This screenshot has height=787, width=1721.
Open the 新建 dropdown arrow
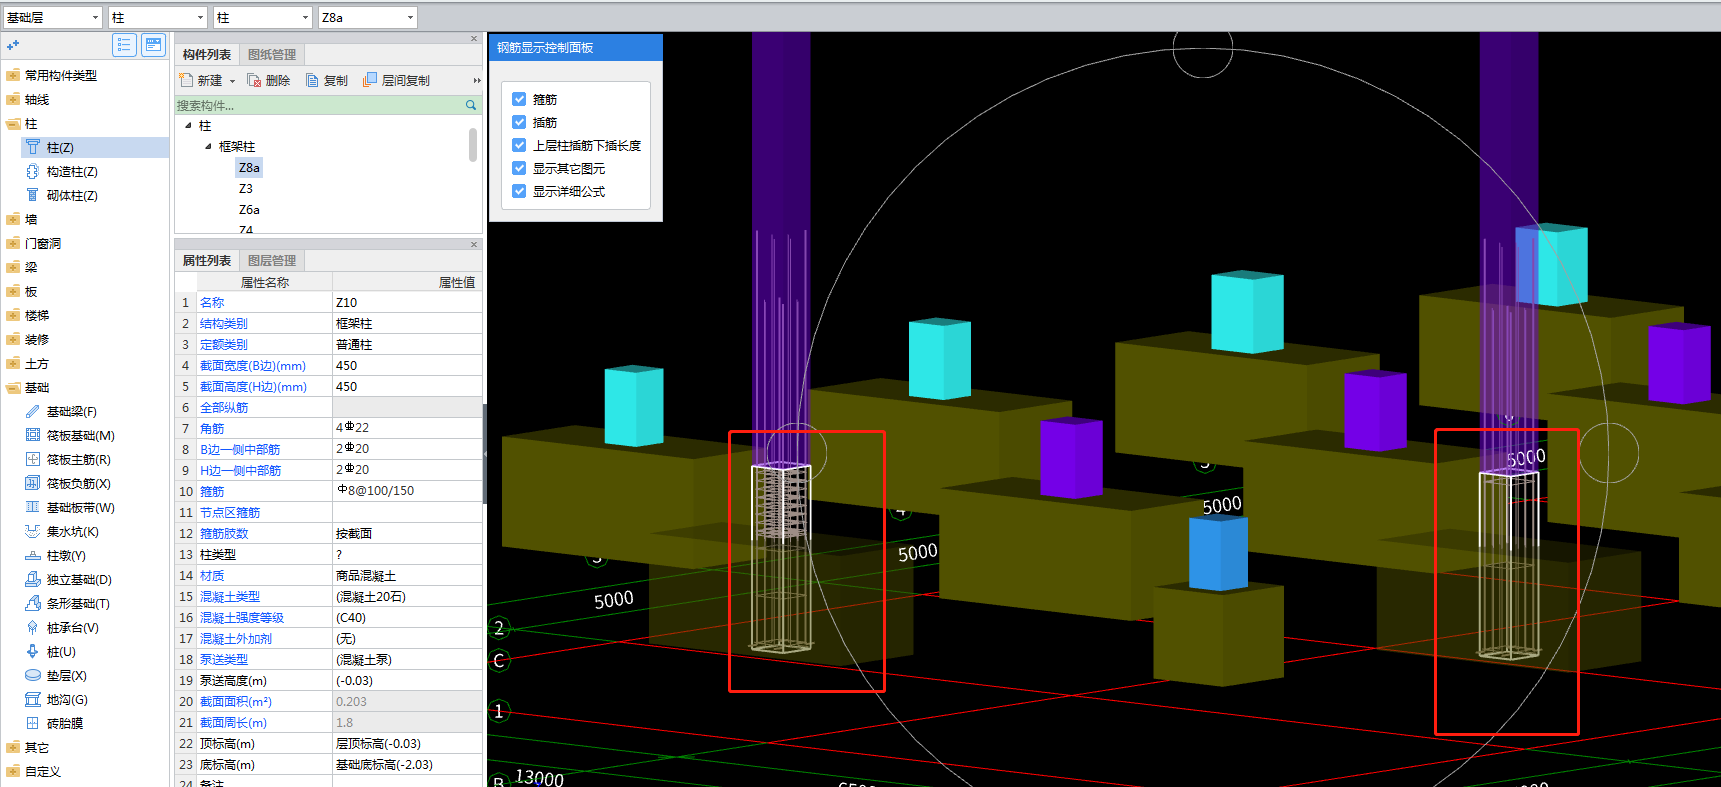pos(232,81)
